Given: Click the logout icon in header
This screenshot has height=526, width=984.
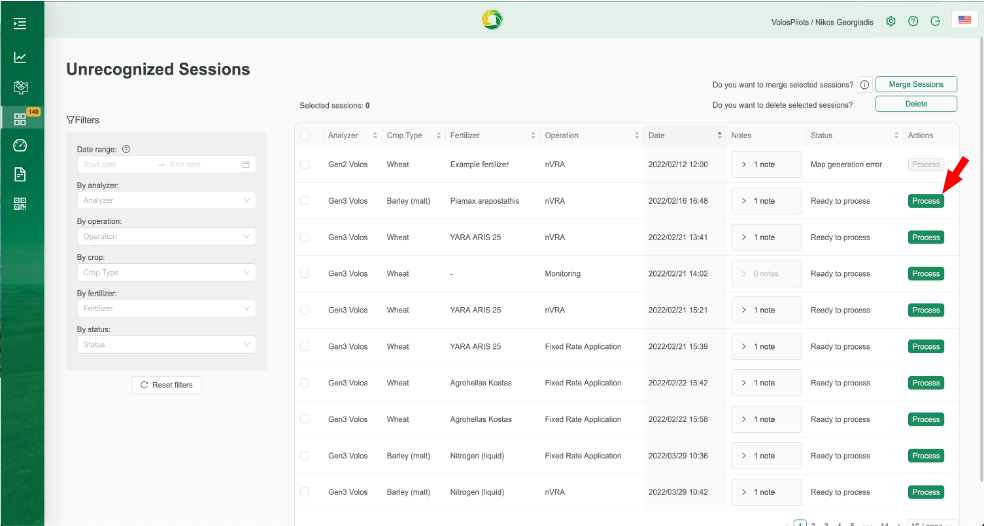Looking at the screenshot, I should point(935,21).
